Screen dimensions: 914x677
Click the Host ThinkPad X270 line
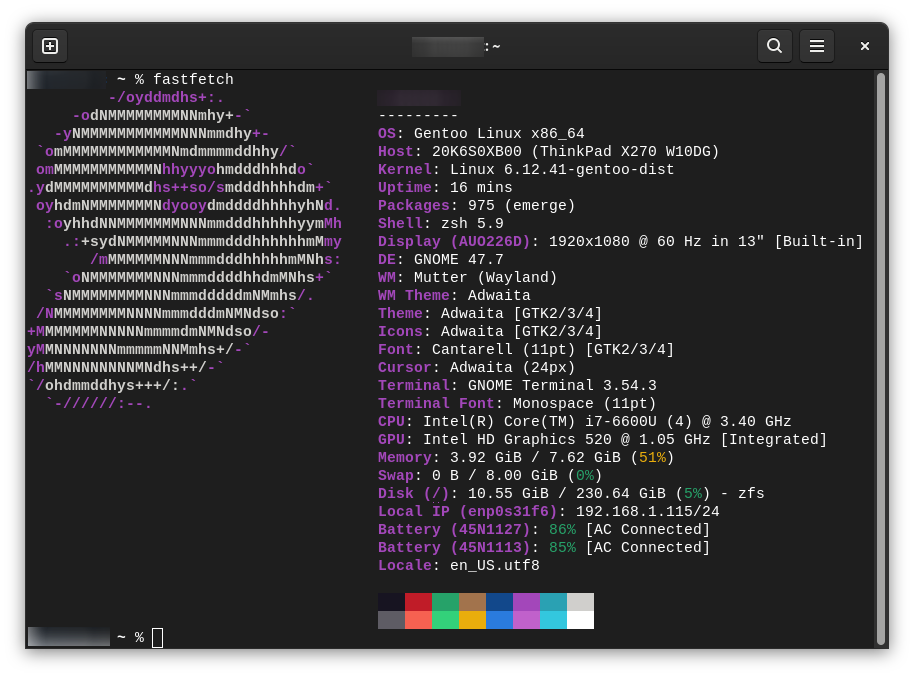(549, 152)
